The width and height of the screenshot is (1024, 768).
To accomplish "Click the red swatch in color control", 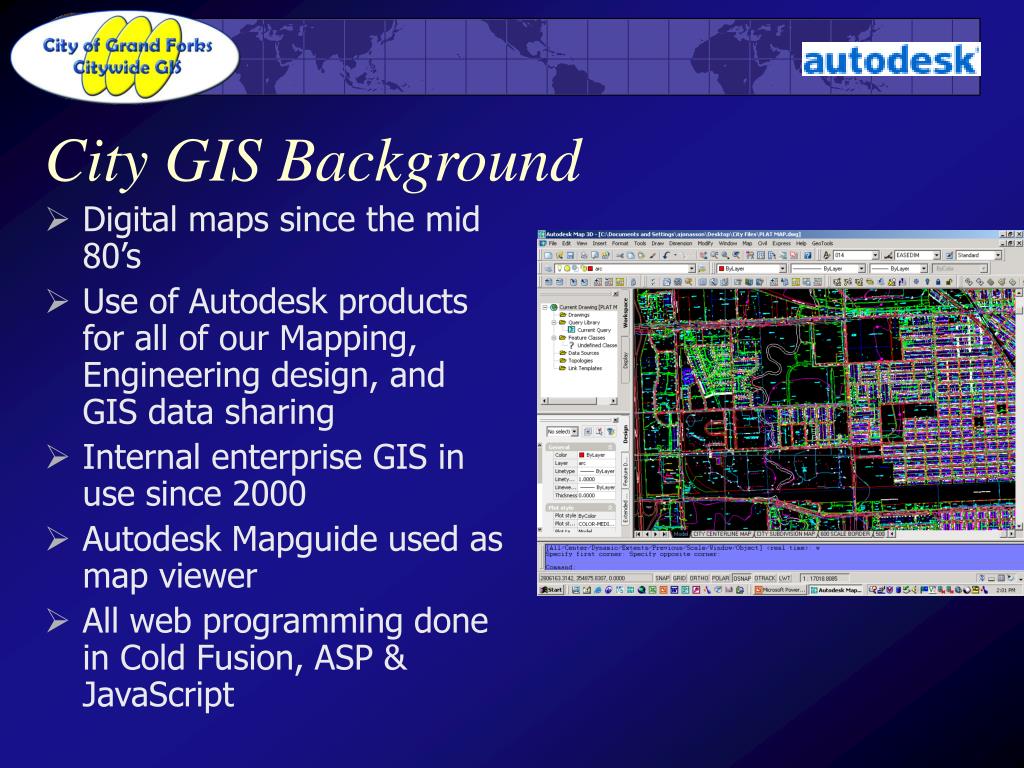I will tap(721, 268).
